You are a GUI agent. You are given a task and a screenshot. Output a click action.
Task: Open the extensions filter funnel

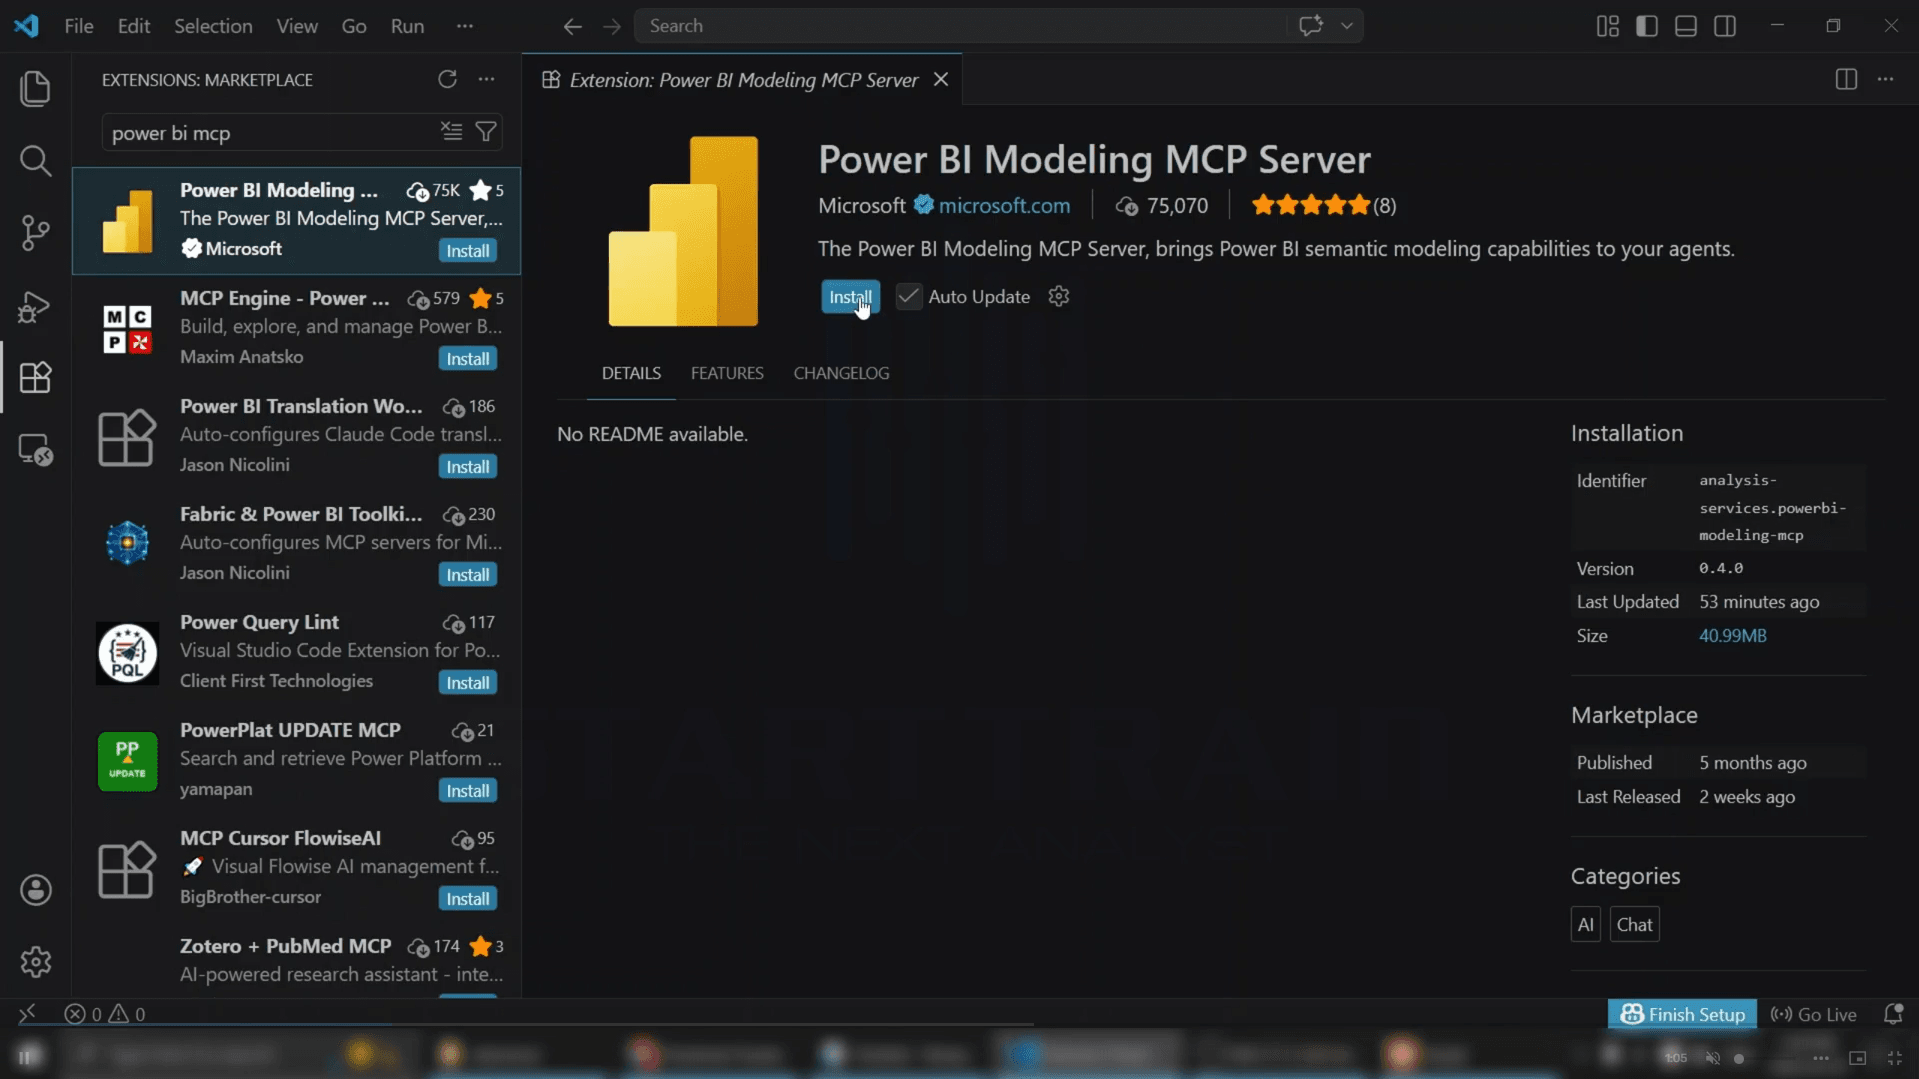click(x=486, y=132)
